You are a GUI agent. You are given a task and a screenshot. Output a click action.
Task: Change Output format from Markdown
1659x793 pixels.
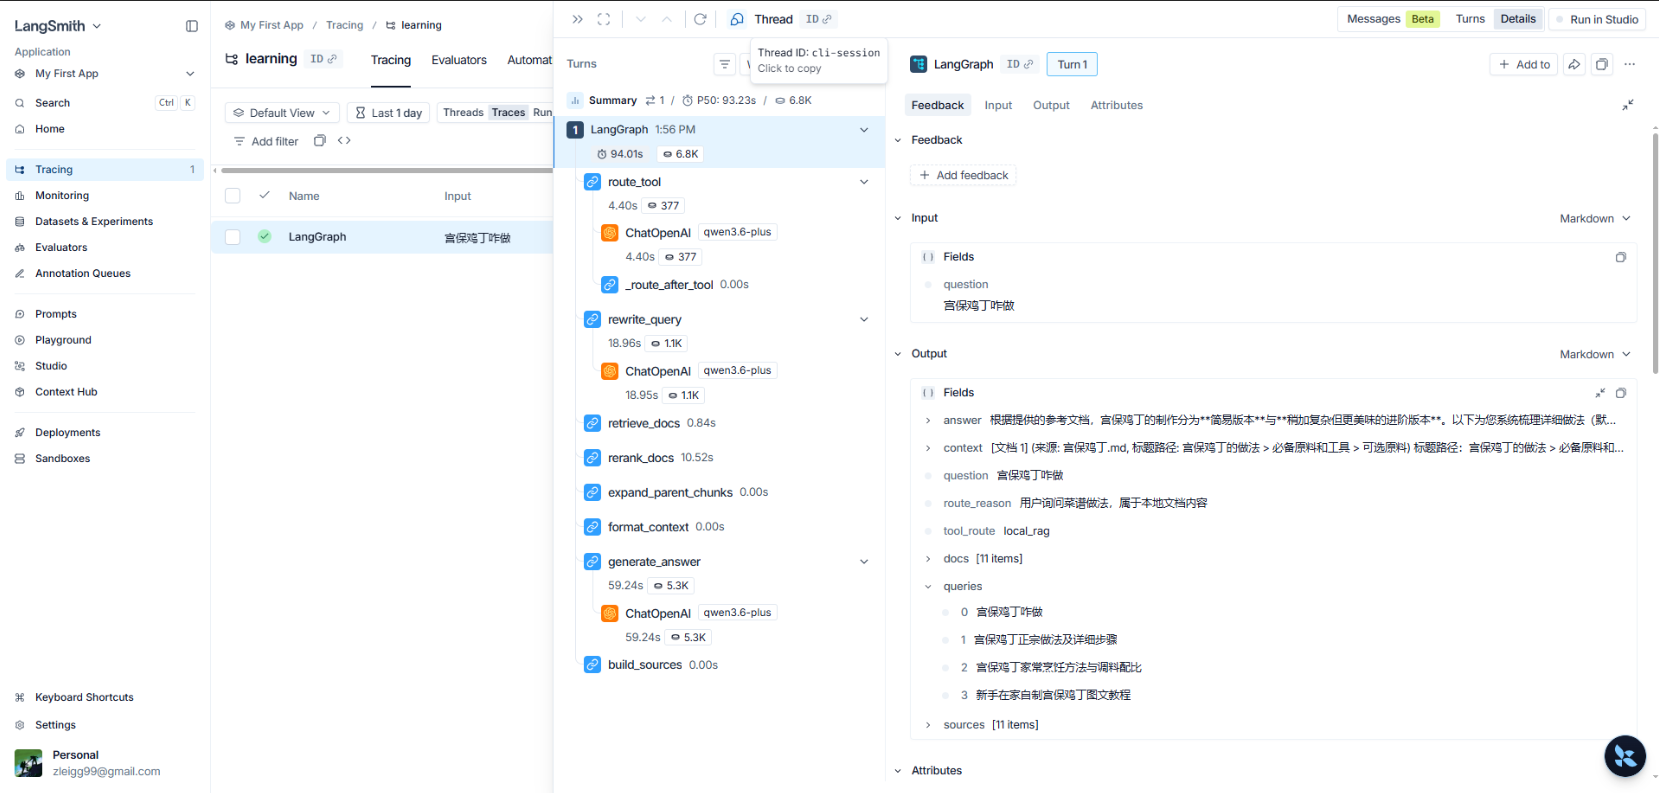point(1595,355)
